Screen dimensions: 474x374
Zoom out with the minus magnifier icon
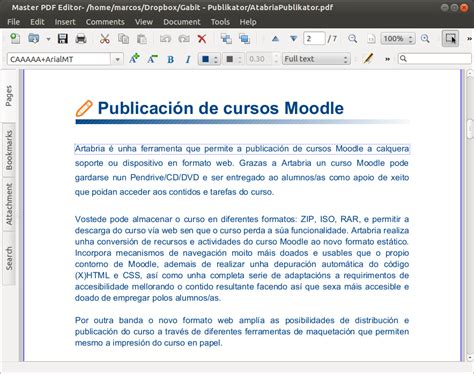click(352, 39)
